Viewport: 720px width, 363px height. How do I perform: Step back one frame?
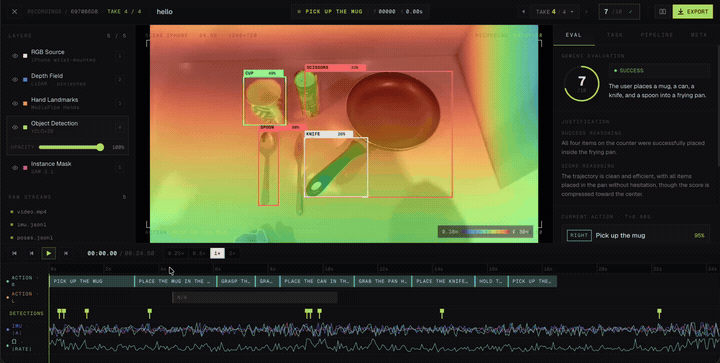pyautogui.click(x=32, y=253)
